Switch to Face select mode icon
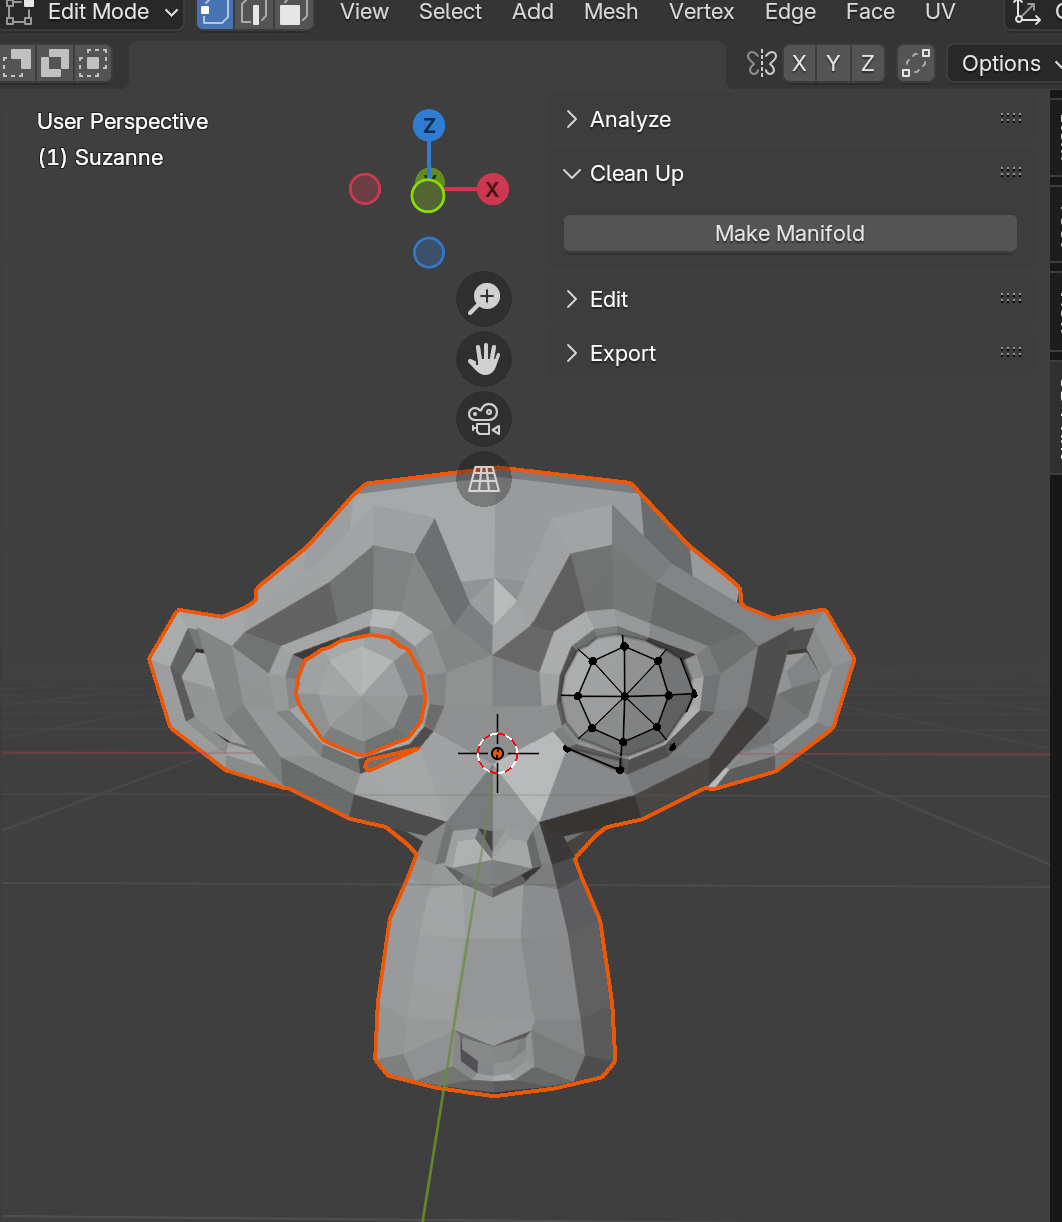The width and height of the screenshot is (1062, 1222). [292, 12]
